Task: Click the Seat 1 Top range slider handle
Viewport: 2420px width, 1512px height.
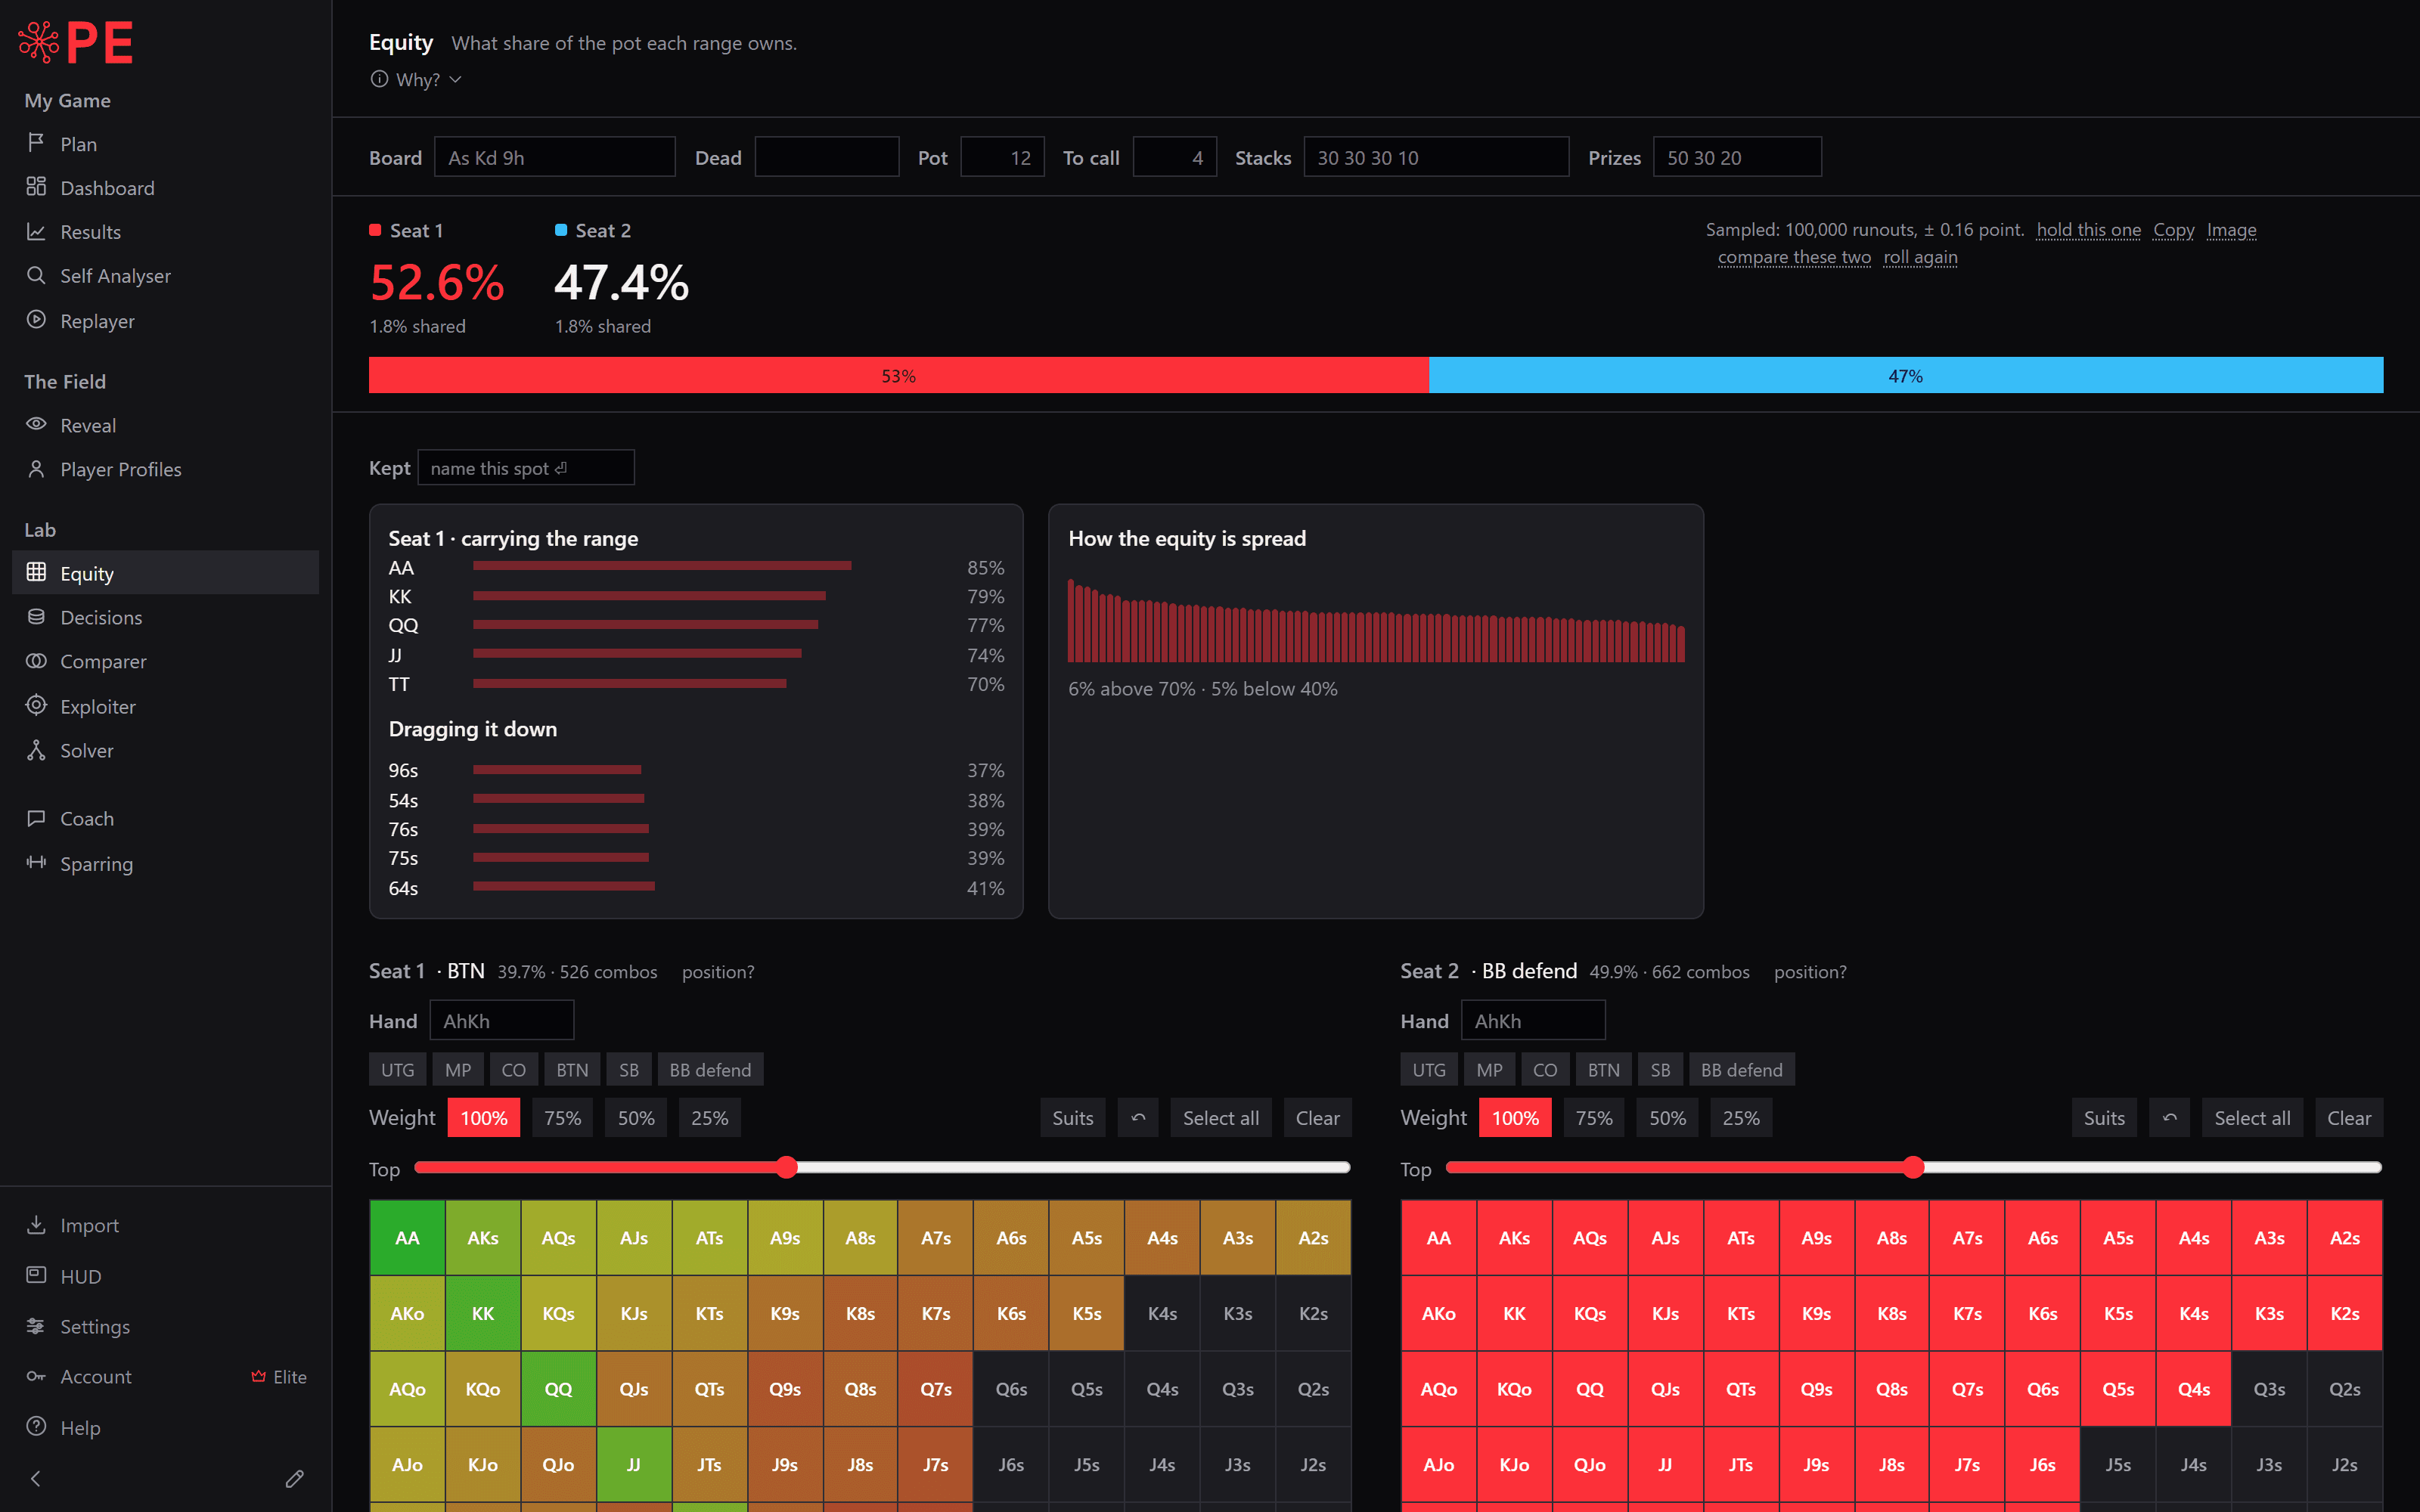Action: [787, 1167]
